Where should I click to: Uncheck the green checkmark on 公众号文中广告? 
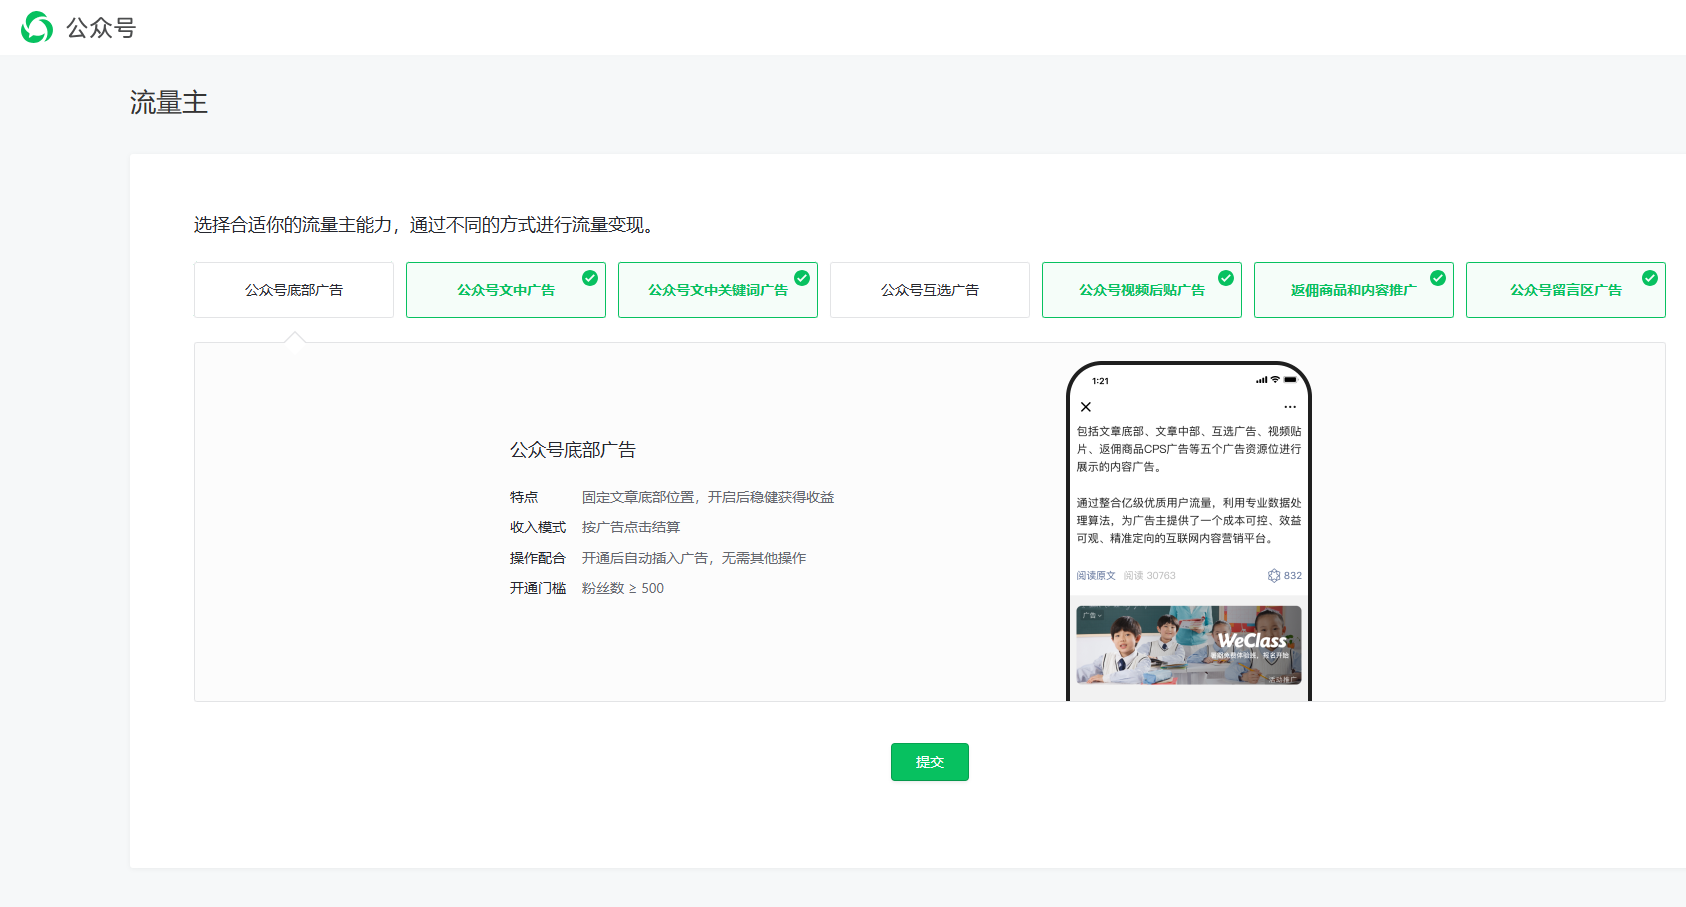(x=590, y=278)
